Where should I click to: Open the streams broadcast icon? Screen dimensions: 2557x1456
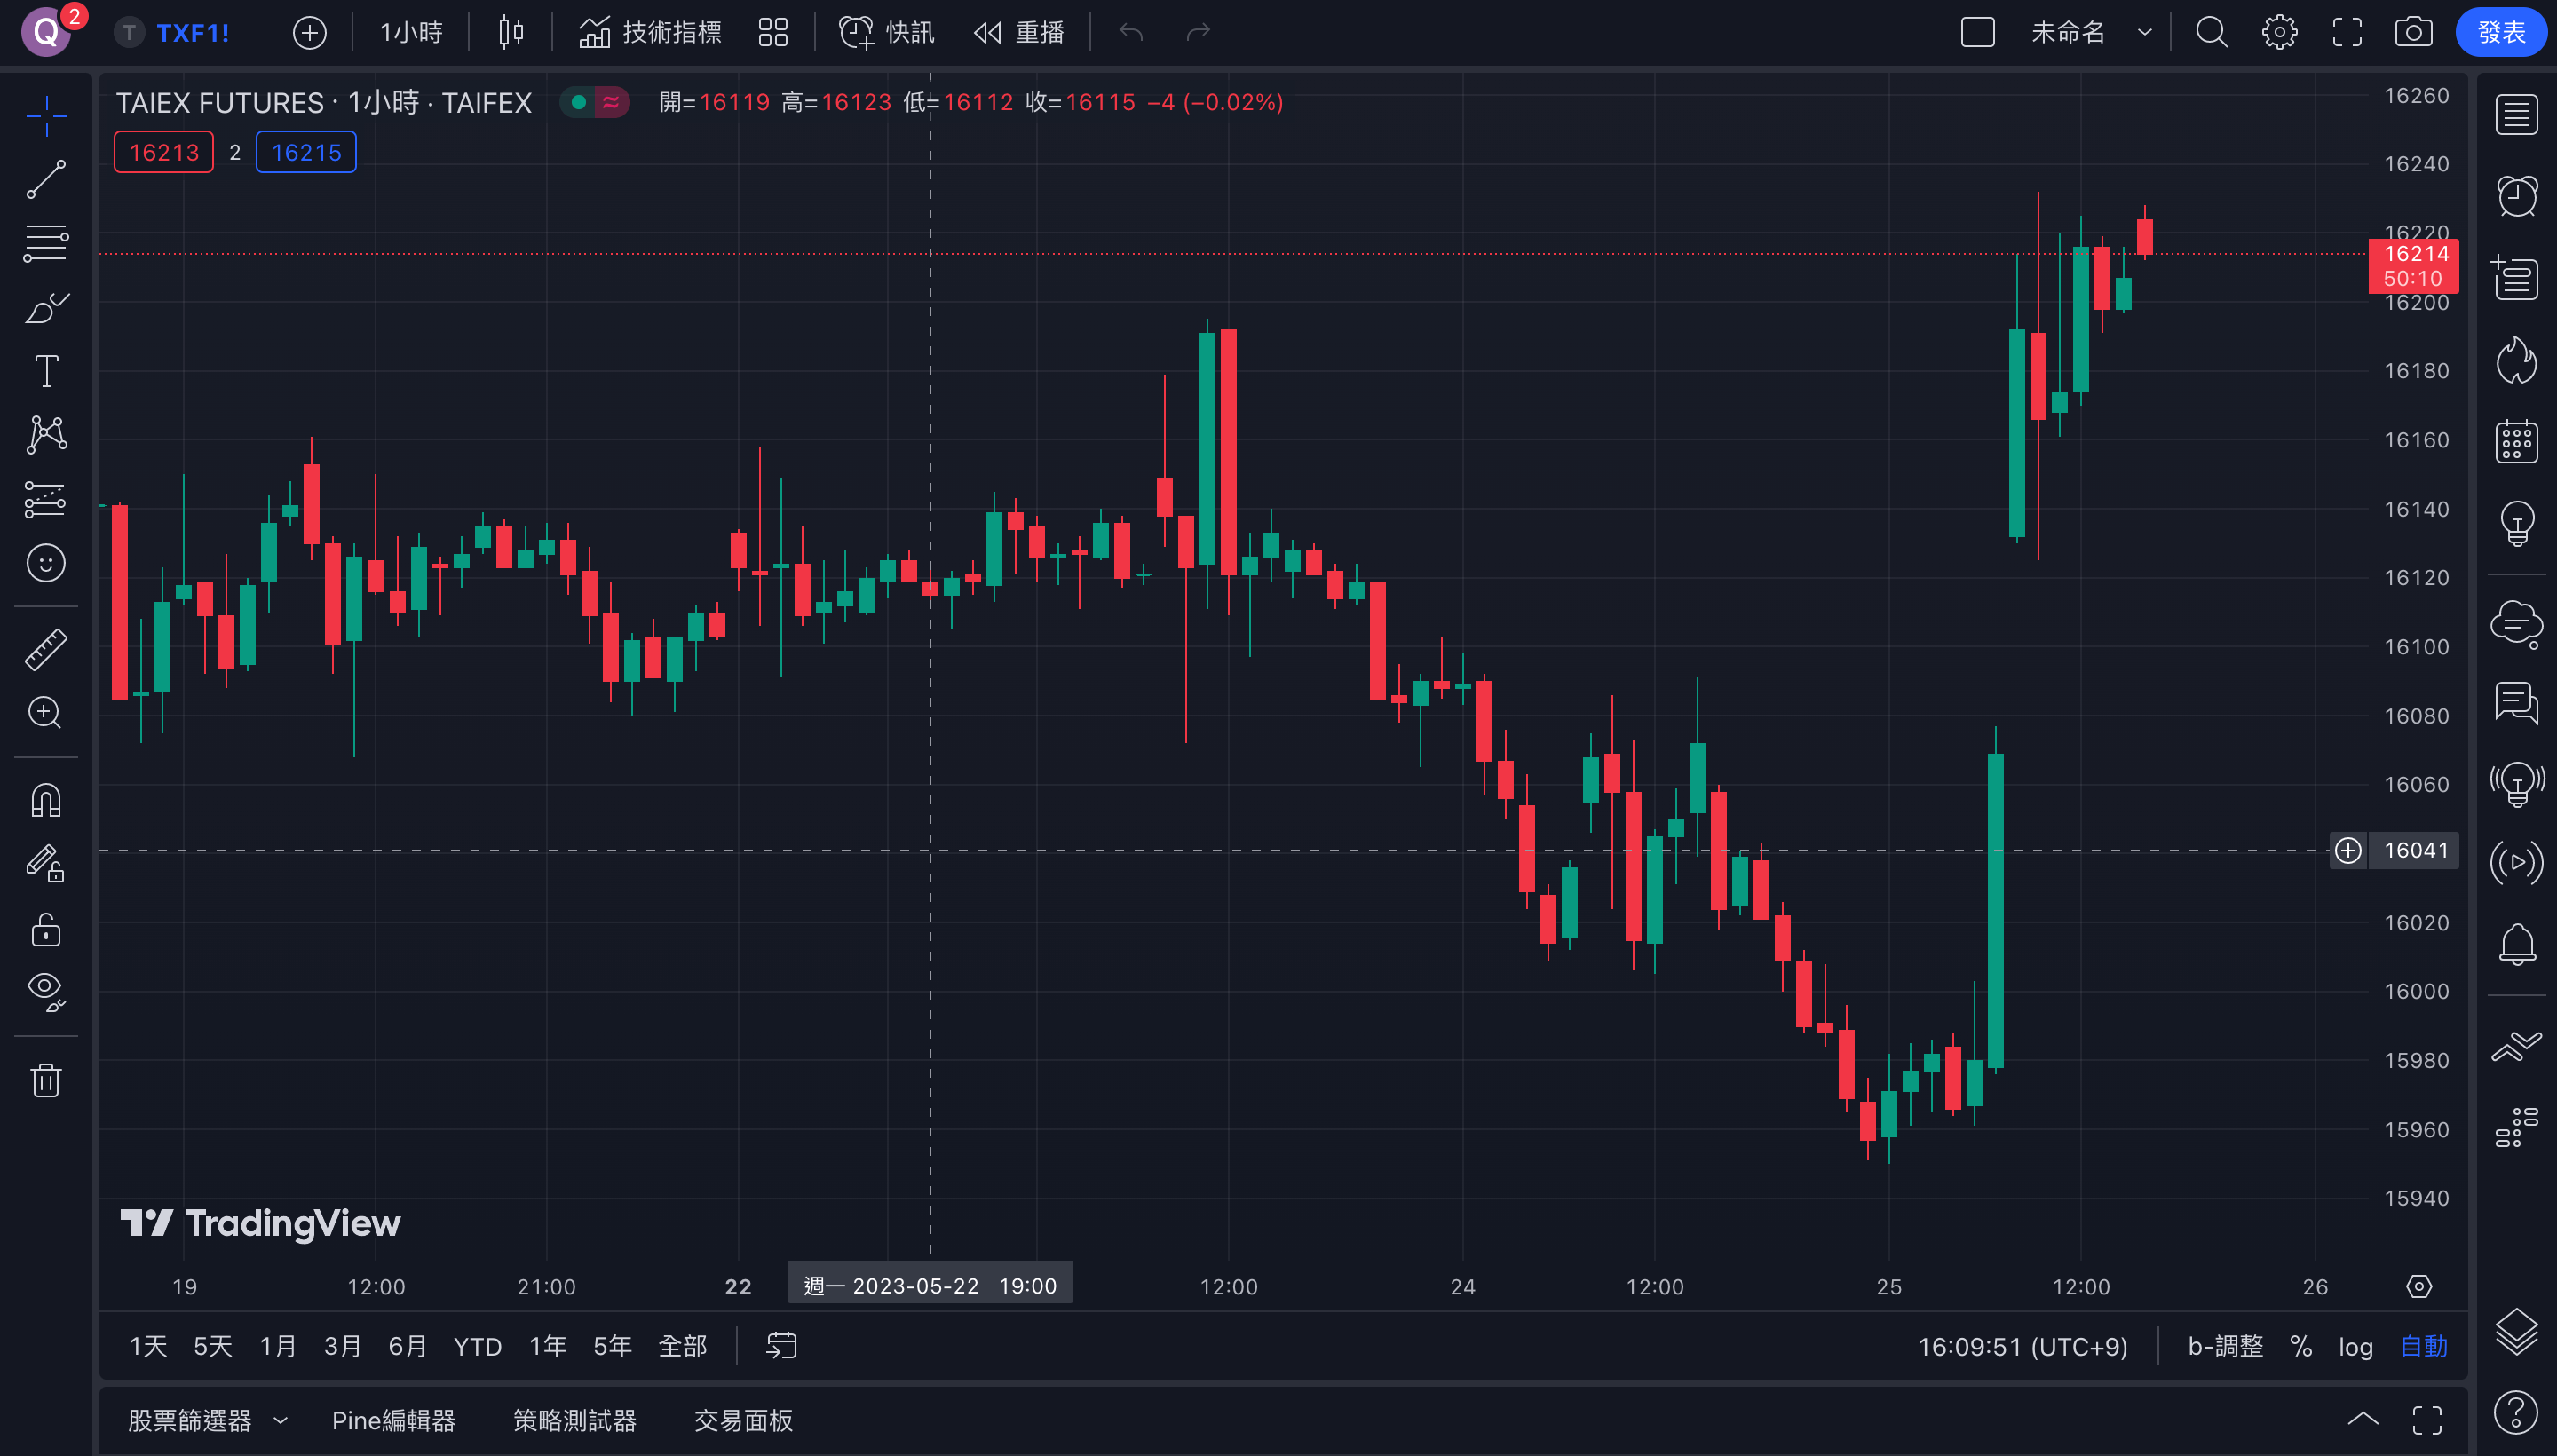click(x=2516, y=863)
